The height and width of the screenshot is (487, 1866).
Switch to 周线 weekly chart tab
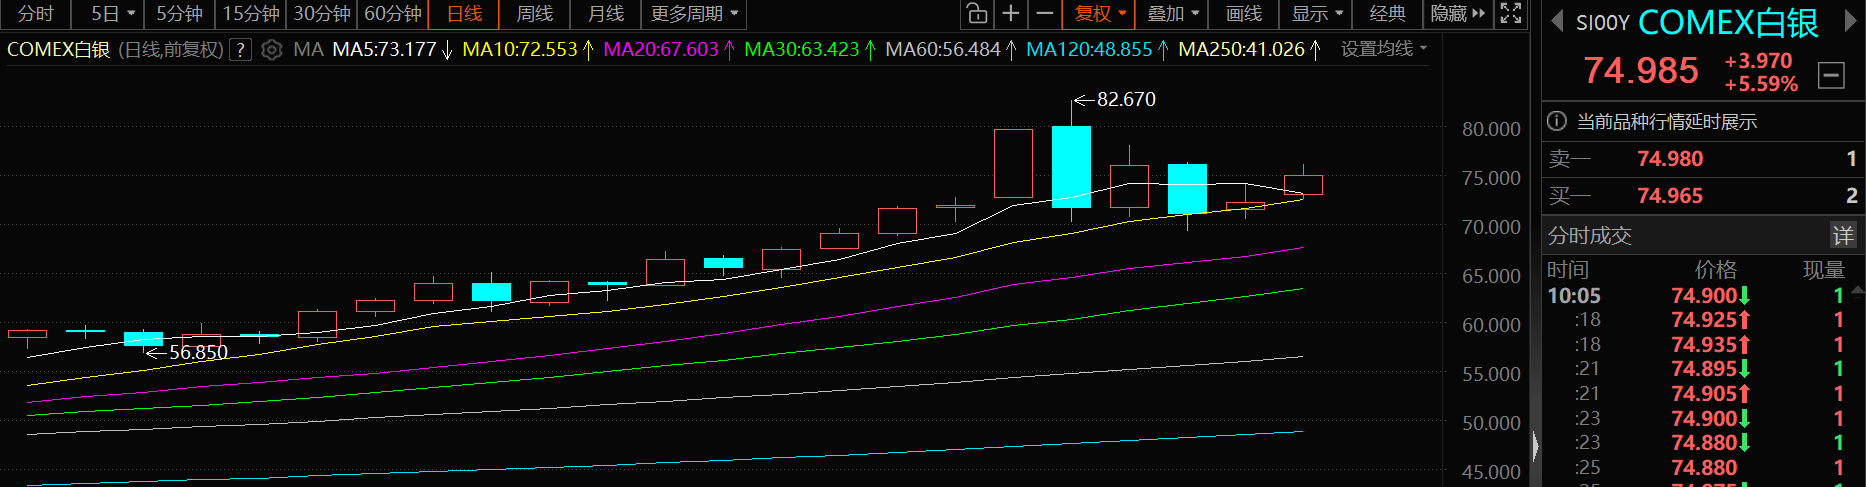coord(534,14)
